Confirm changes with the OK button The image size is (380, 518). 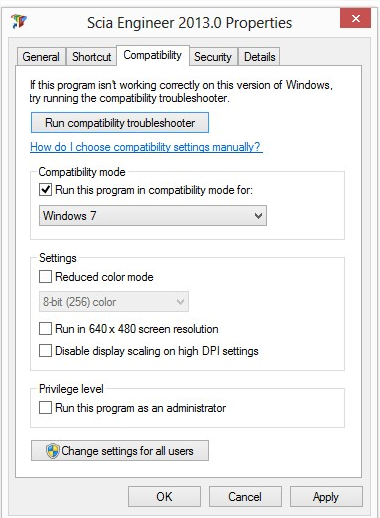point(164,497)
